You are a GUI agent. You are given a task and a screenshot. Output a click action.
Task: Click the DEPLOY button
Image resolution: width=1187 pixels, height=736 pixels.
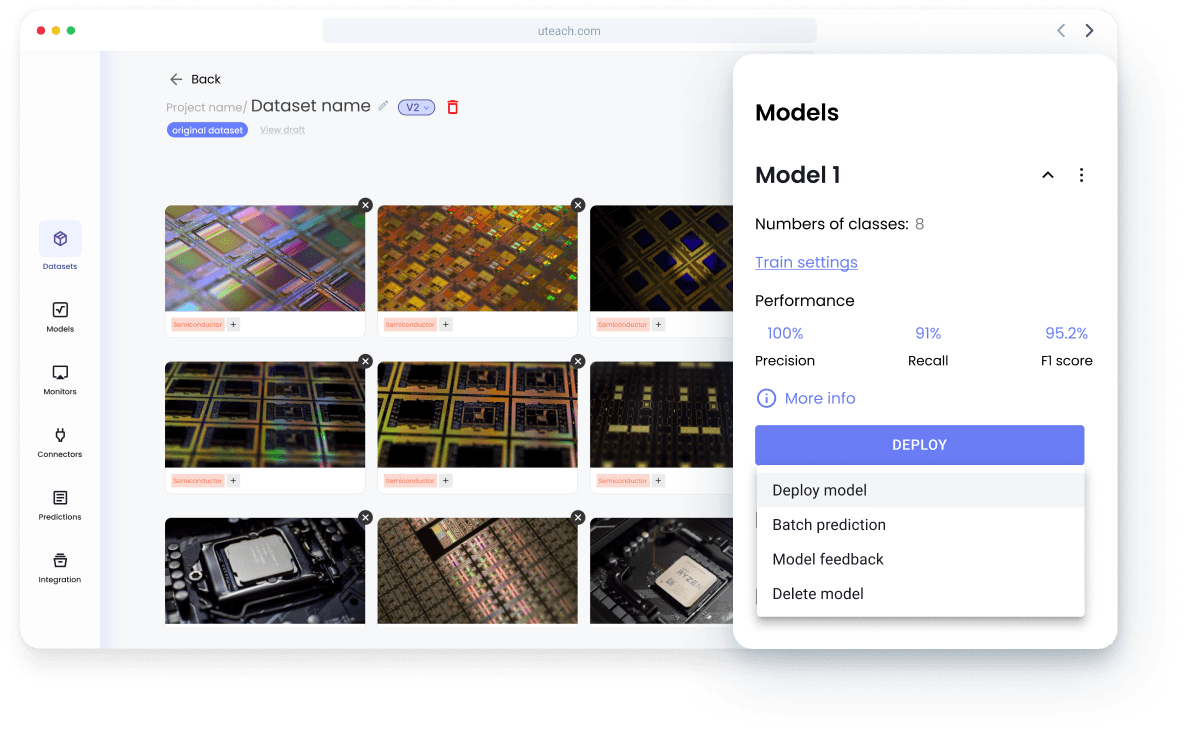(x=919, y=445)
